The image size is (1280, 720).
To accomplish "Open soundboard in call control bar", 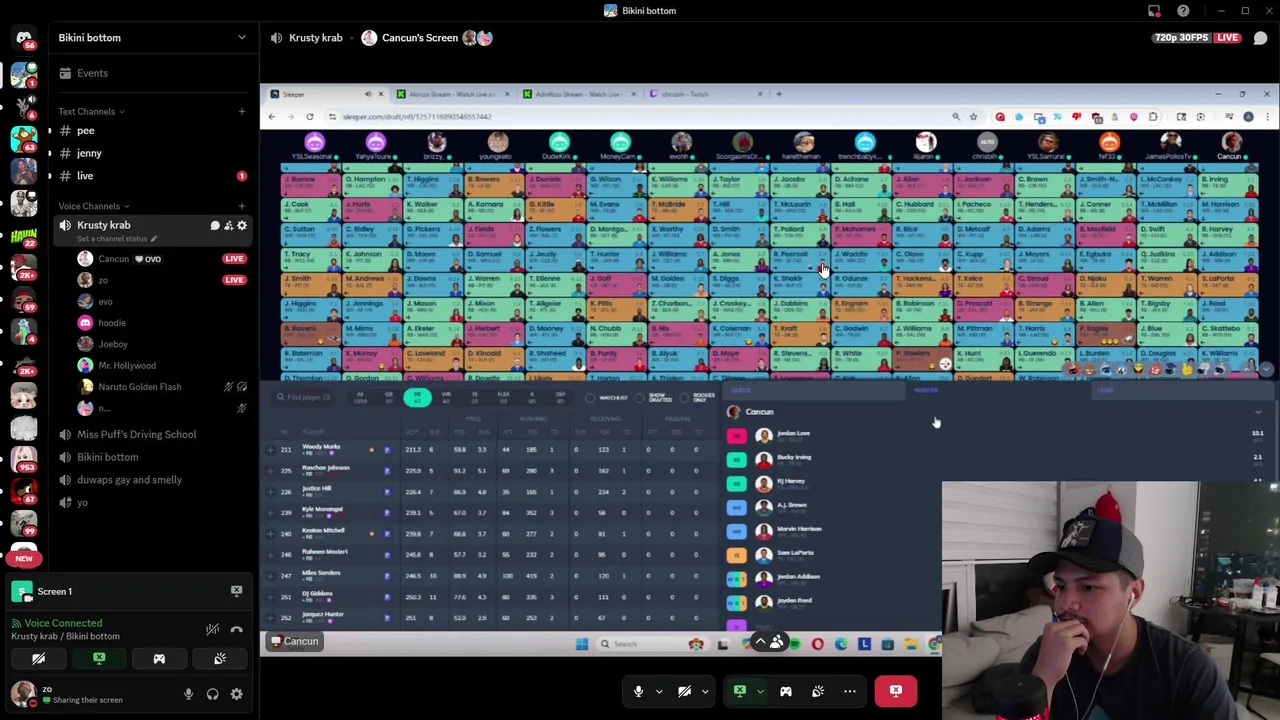I will pos(818,691).
